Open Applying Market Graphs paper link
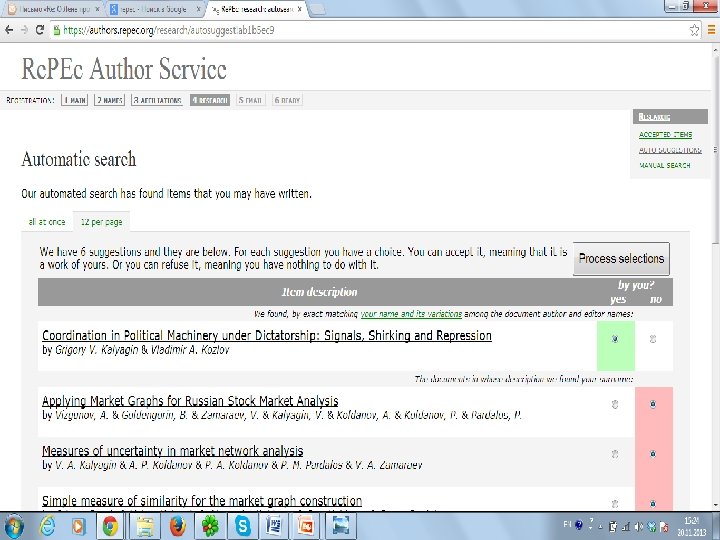The image size is (720, 540). 190,401
